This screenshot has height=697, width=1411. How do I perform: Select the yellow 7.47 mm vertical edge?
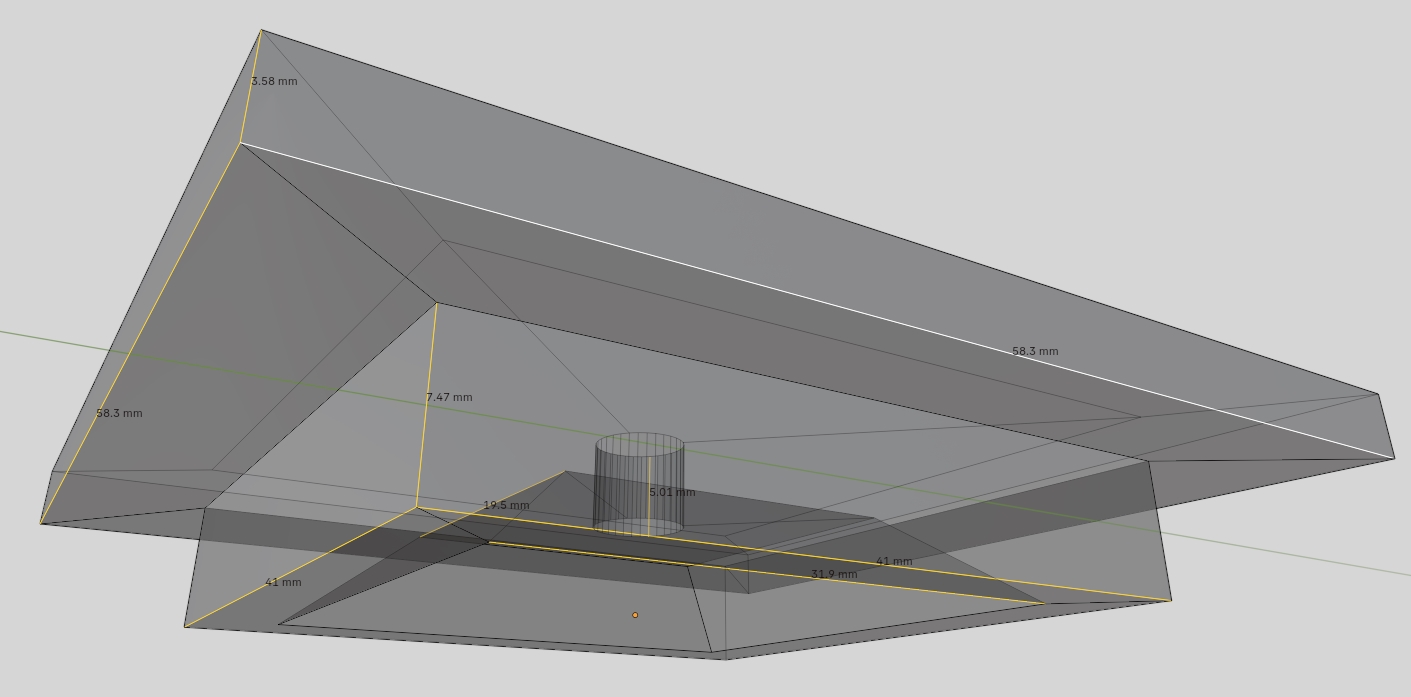coord(427,405)
